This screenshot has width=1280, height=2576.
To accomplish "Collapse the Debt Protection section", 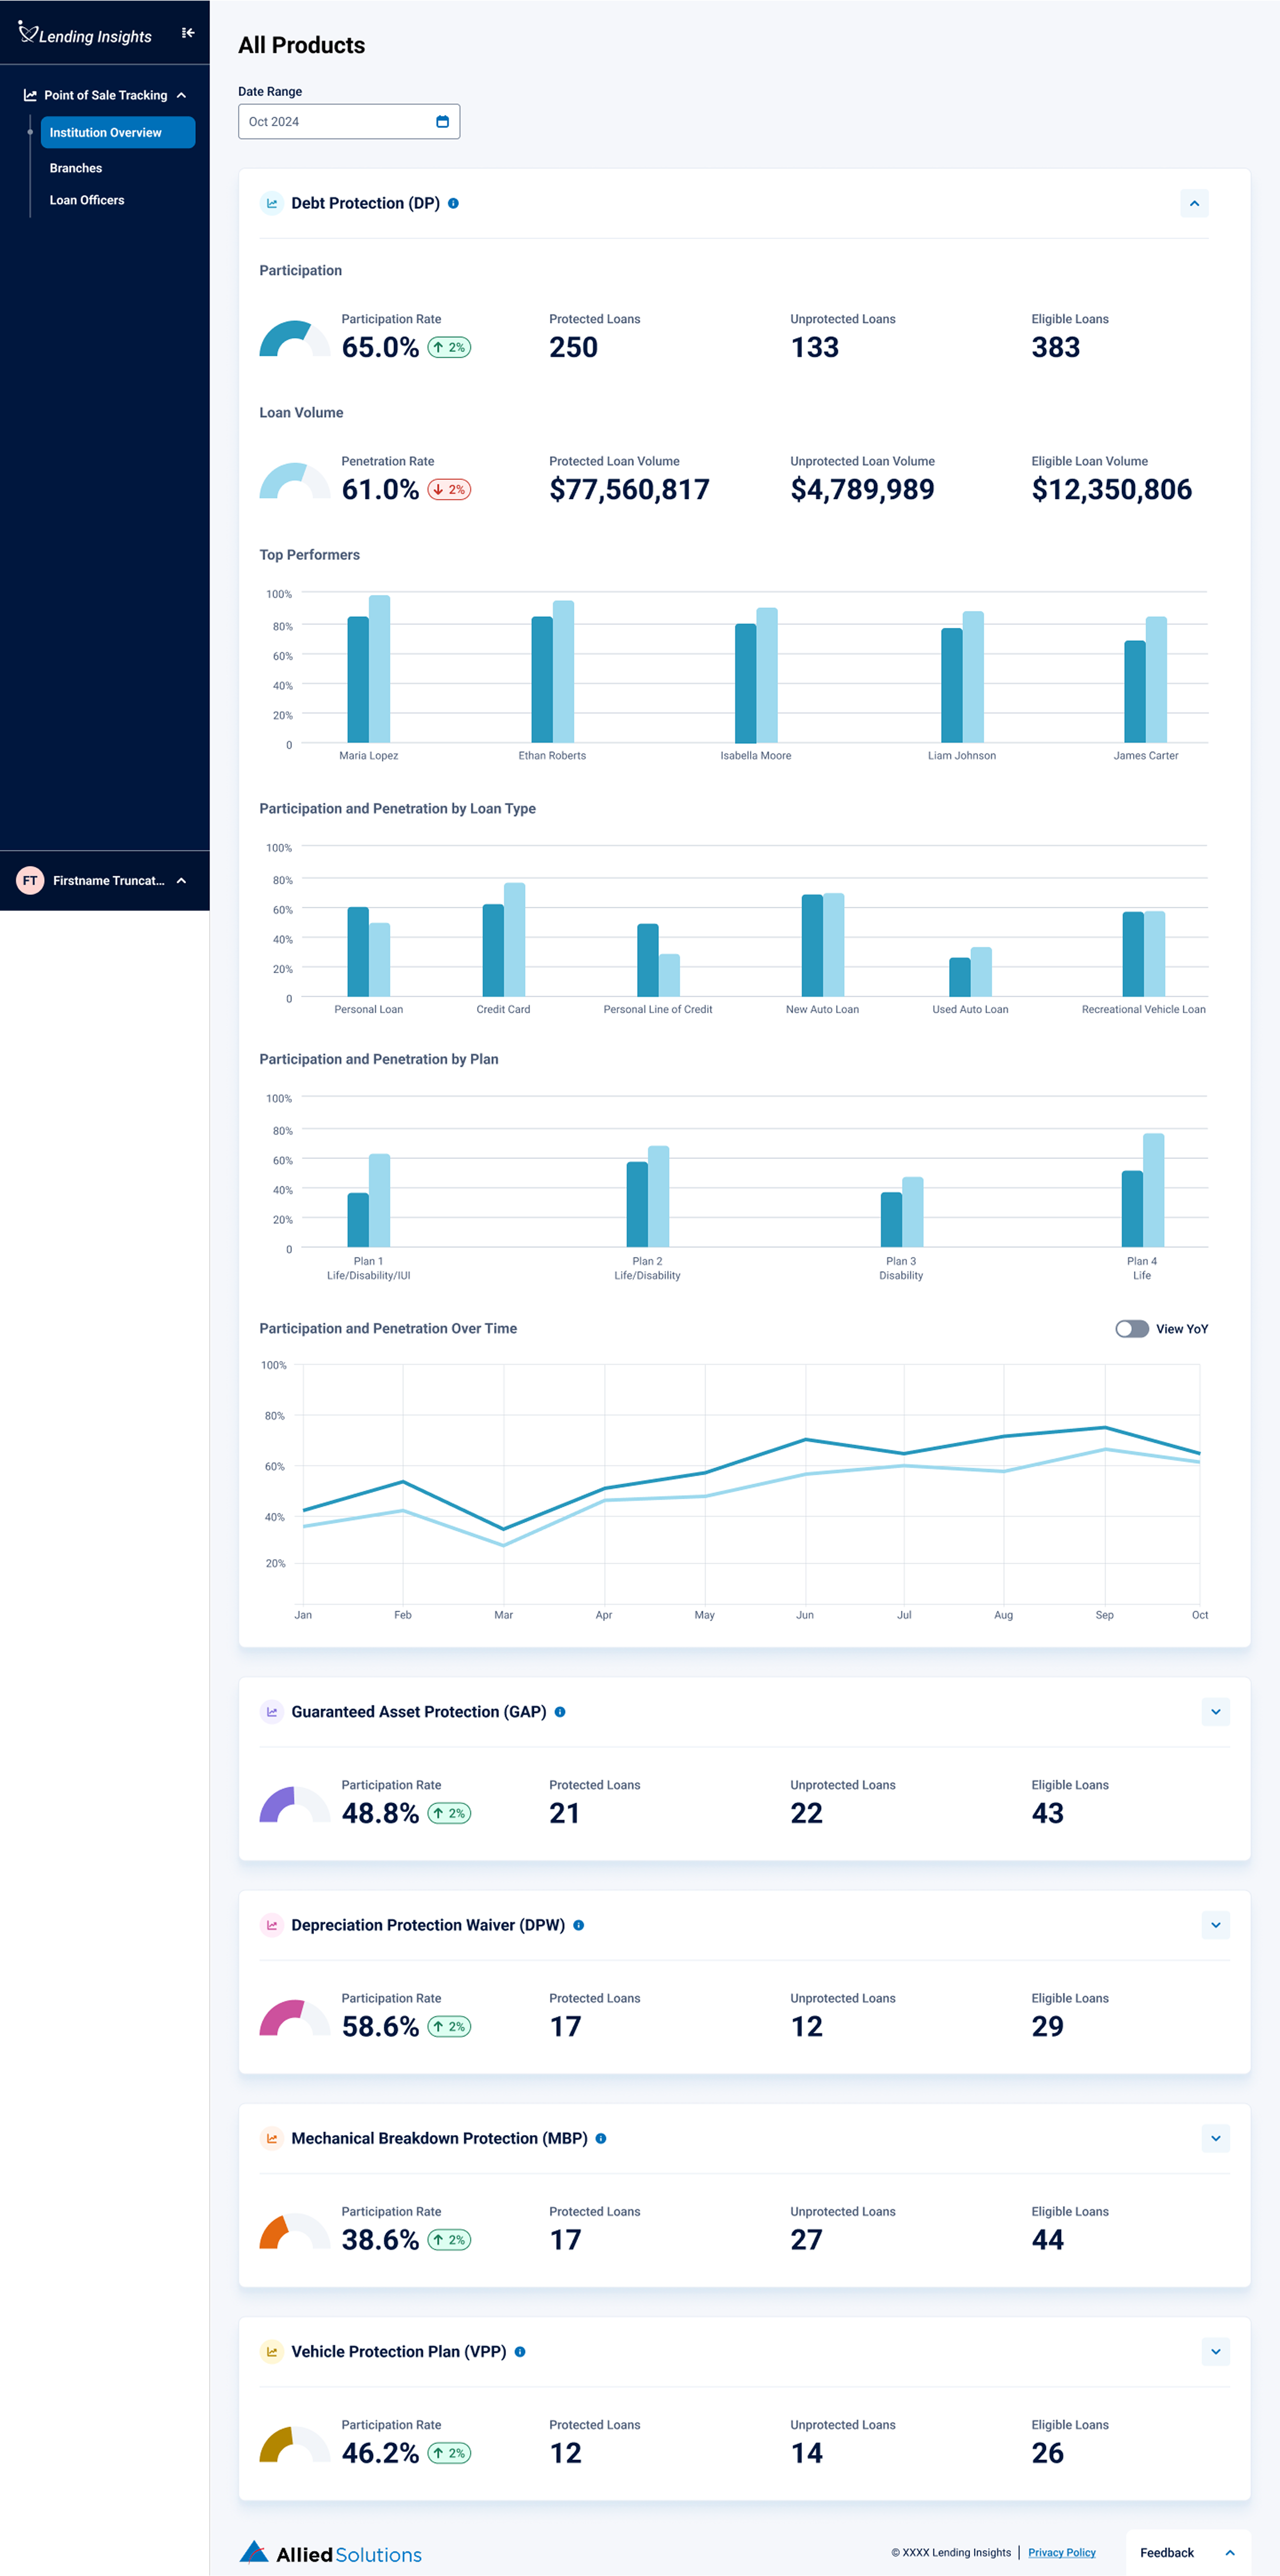I will (x=1194, y=203).
